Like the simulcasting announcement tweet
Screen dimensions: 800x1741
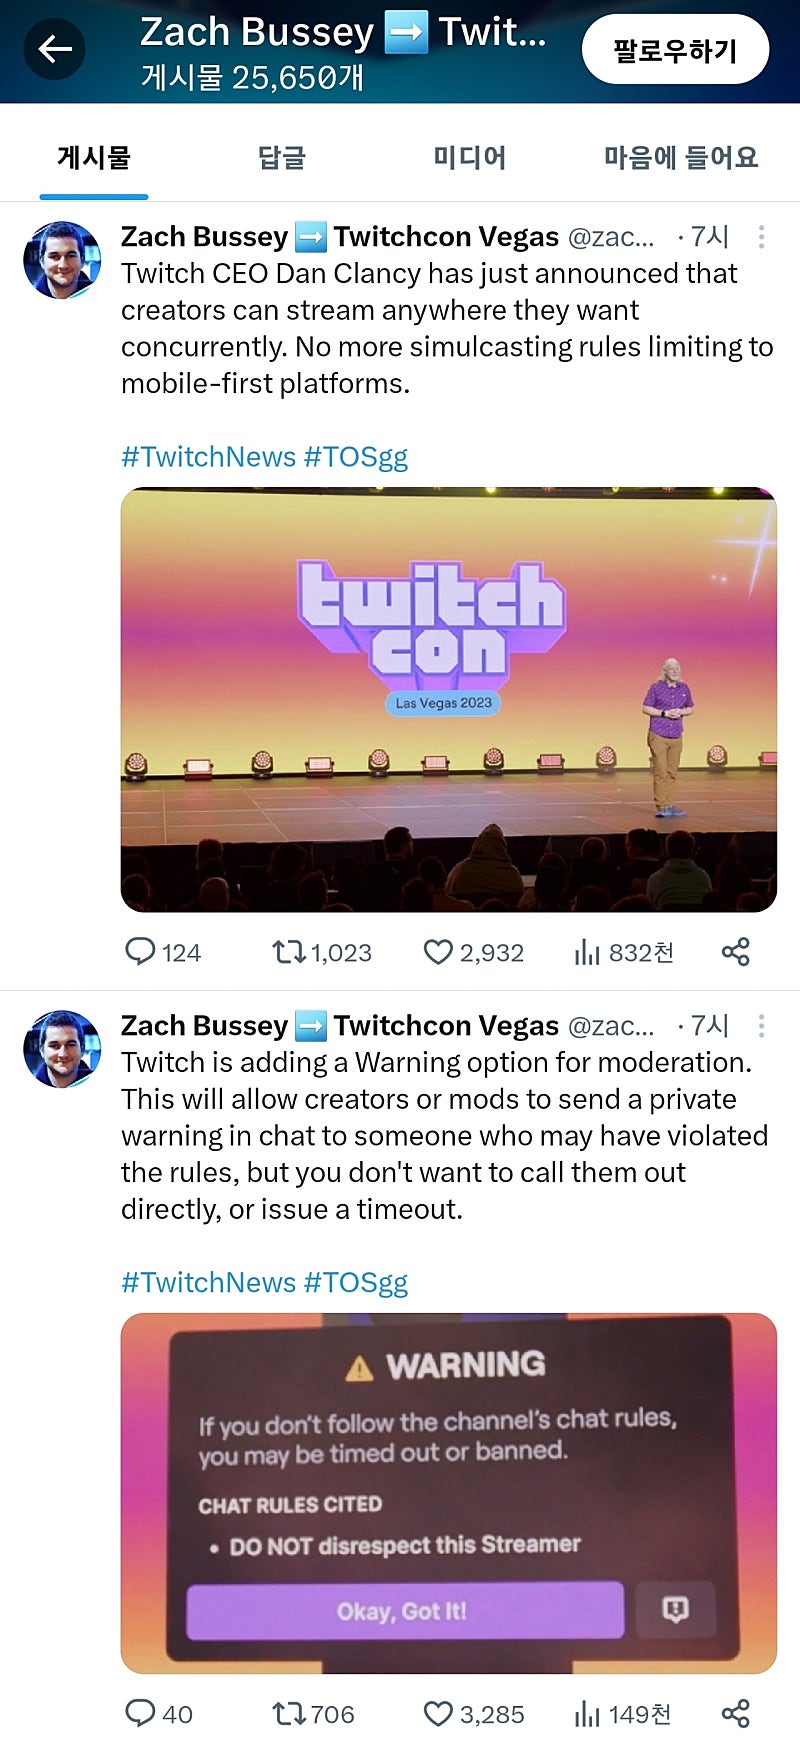pyautogui.click(x=438, y=951)
